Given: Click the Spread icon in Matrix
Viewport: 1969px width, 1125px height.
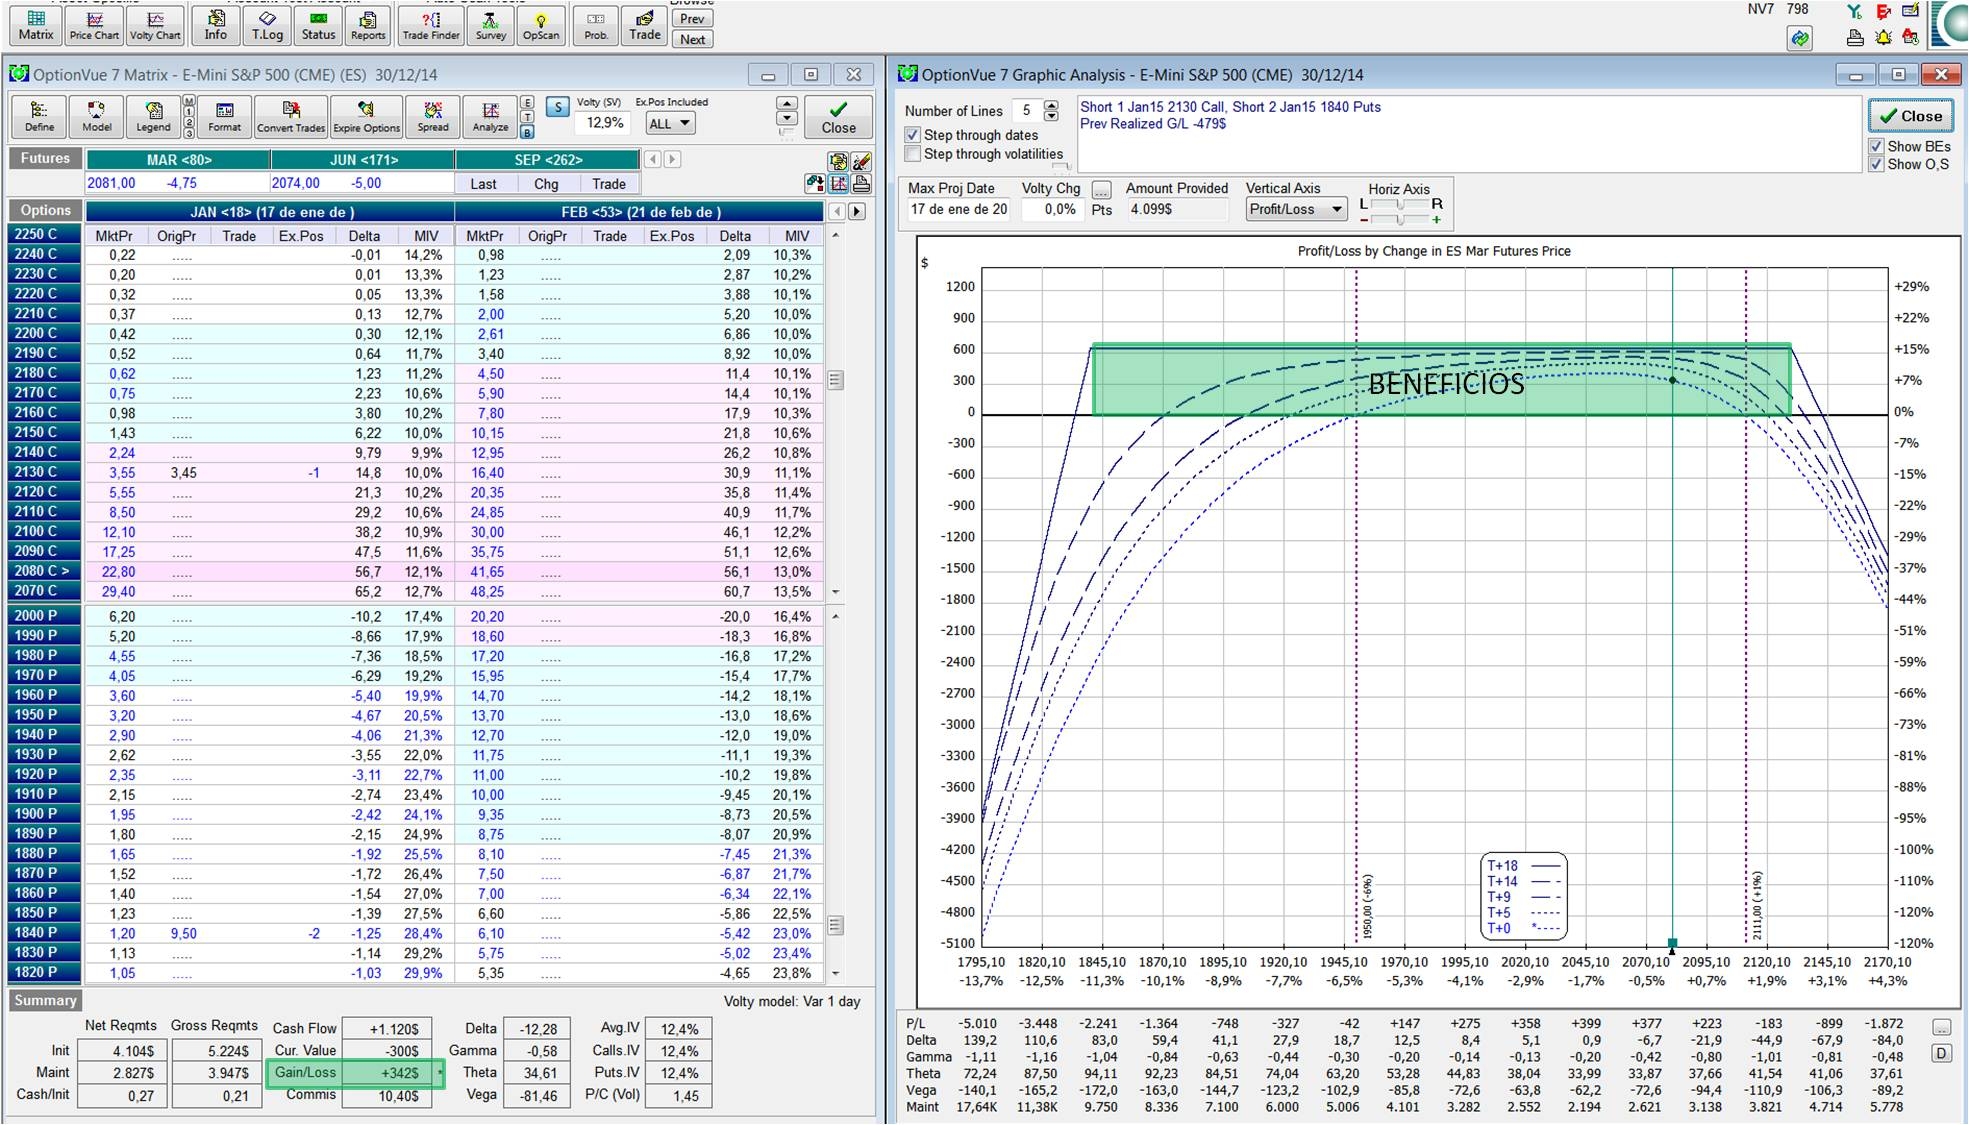Looking at the screenshot, I should (433, 116).
